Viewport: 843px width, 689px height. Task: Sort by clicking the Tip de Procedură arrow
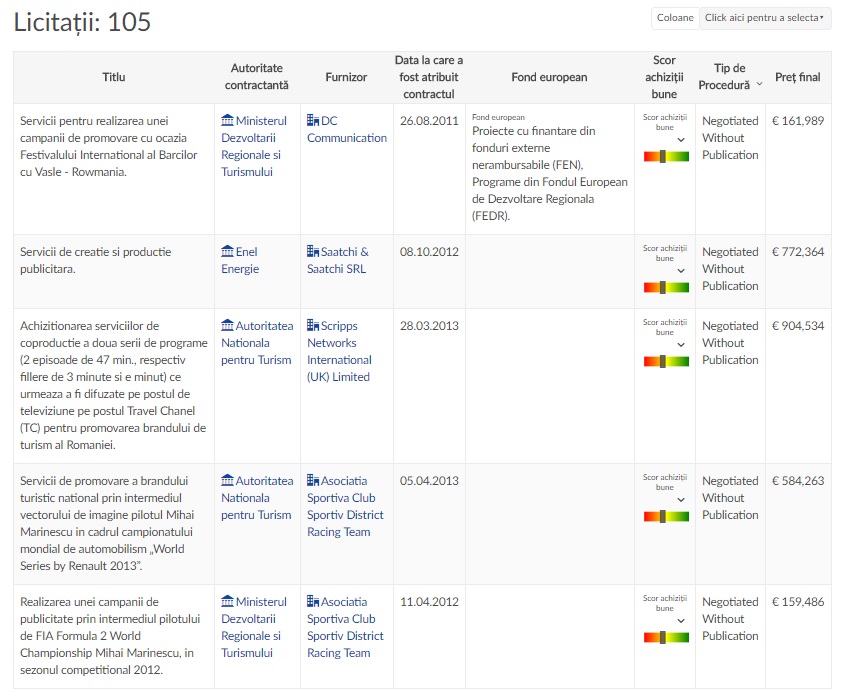click(759, 84)
